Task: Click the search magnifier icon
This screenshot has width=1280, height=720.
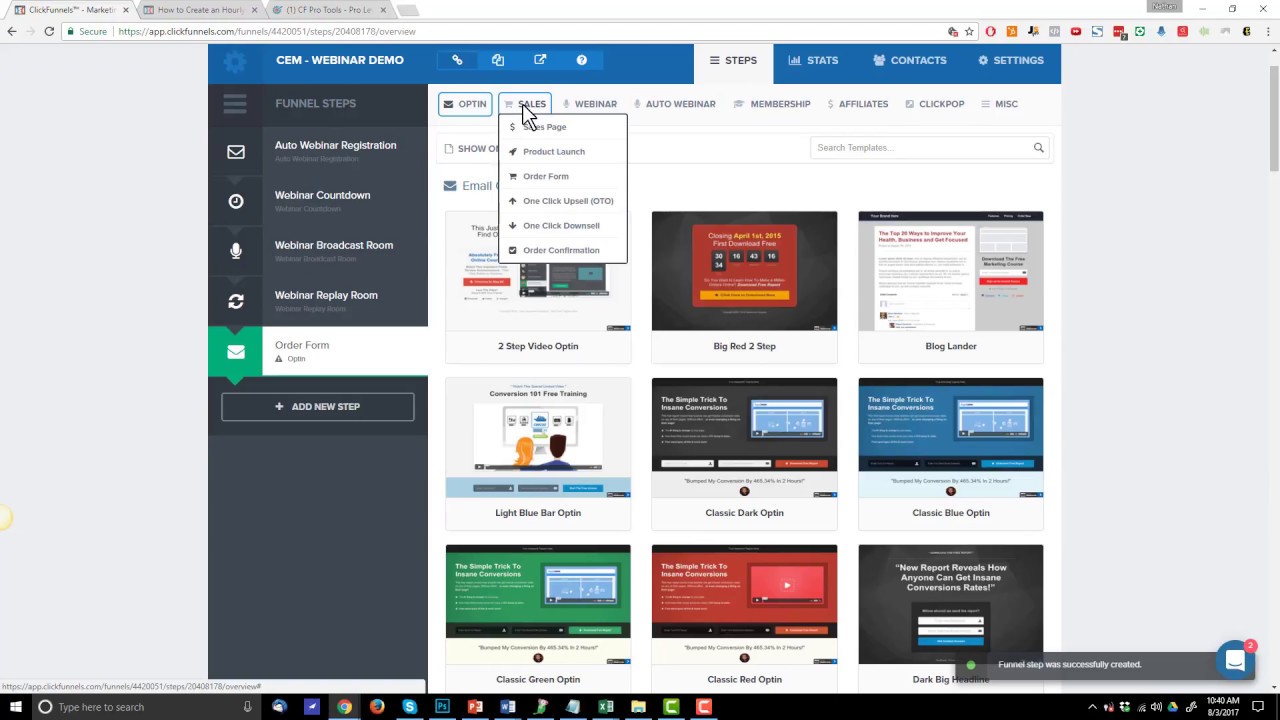Action: [x=1038, y=148]
